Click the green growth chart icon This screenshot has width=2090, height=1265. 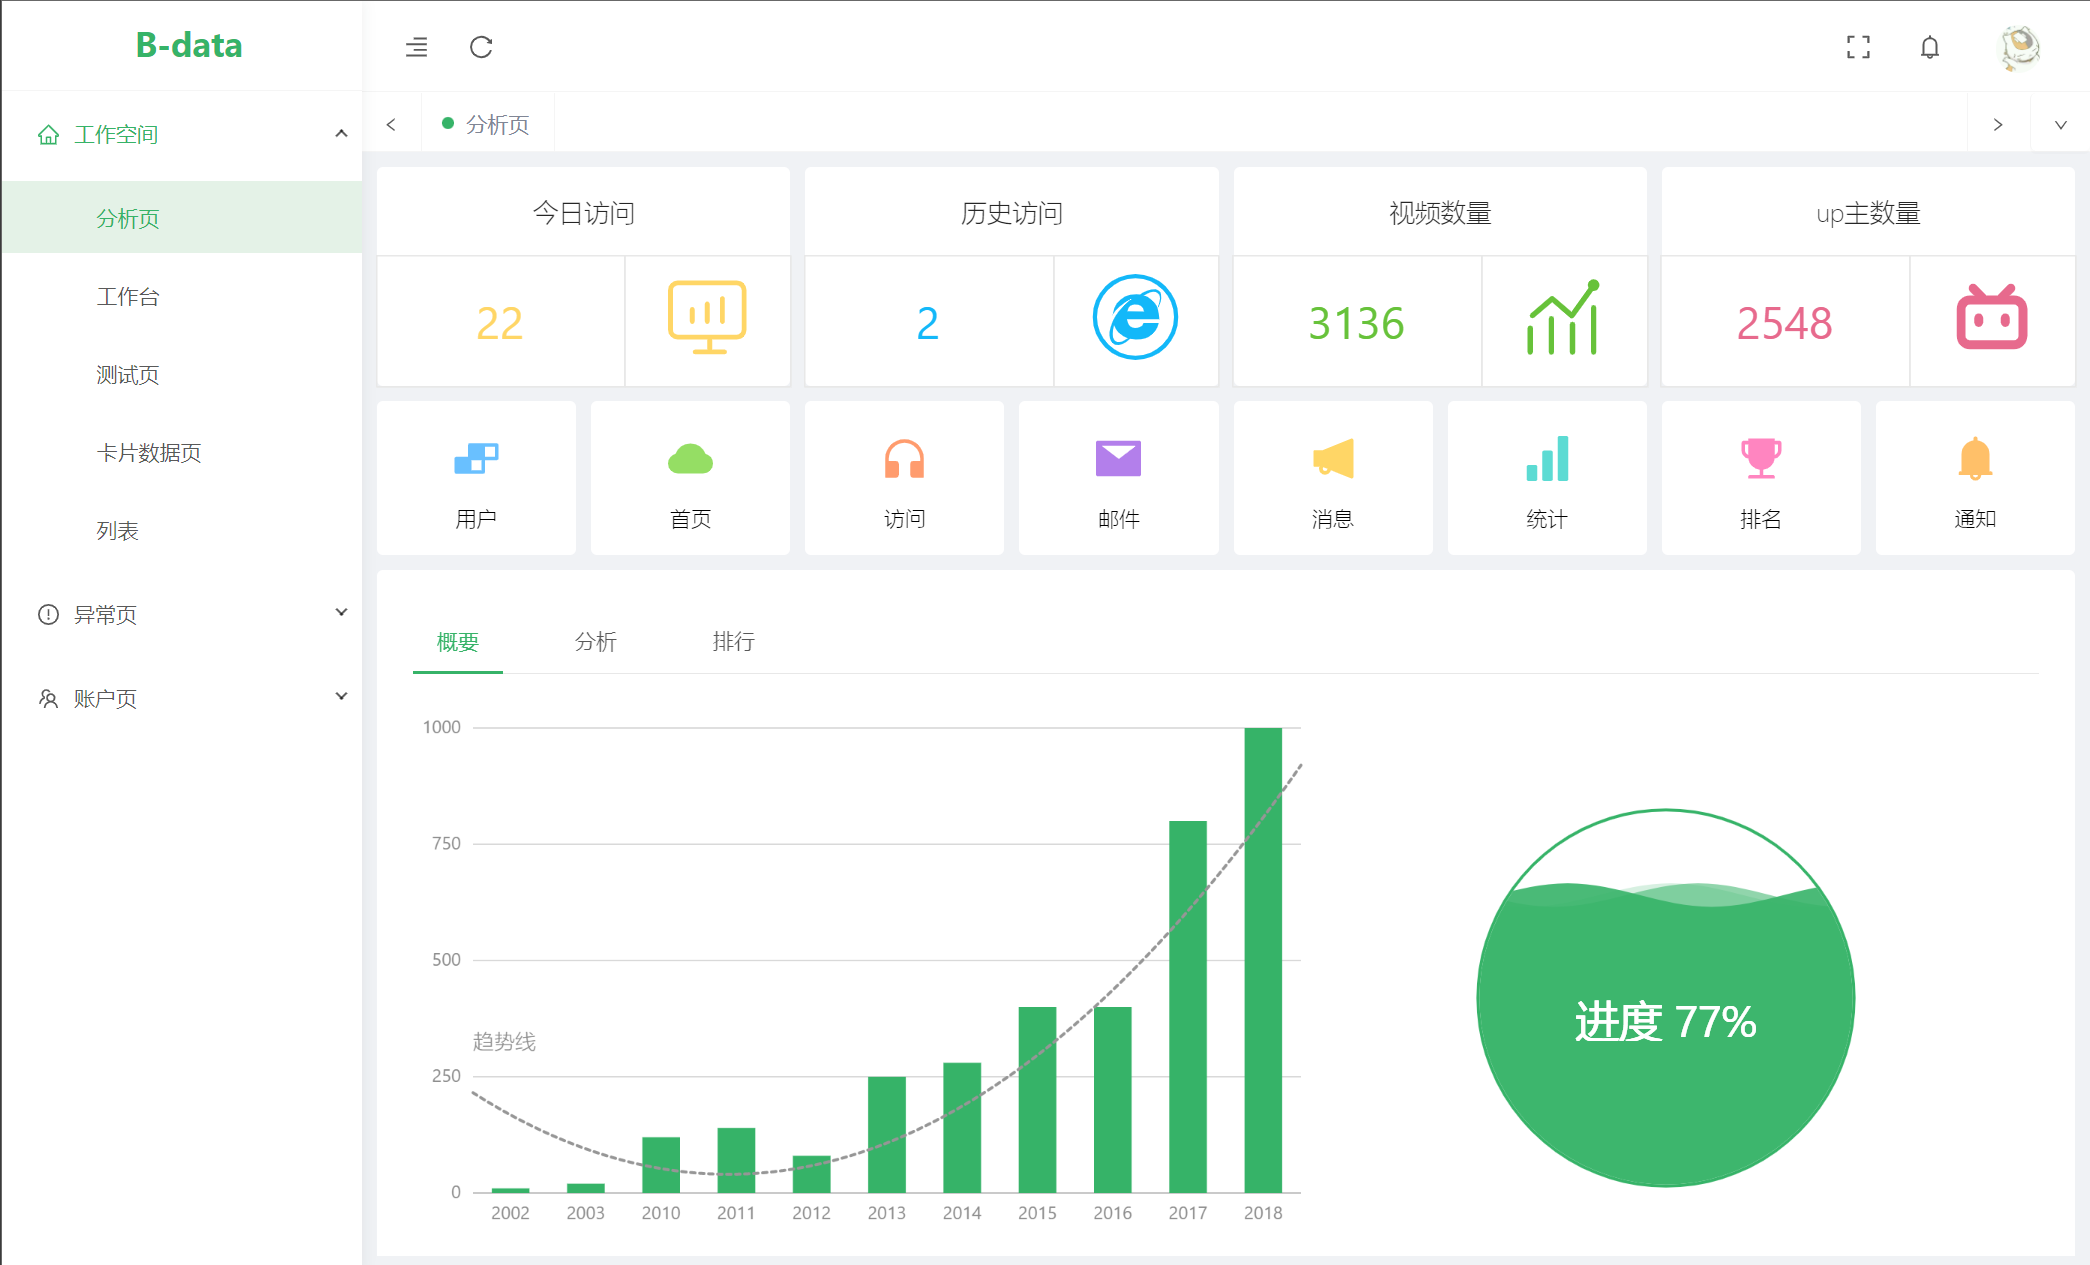click(1563, 317)
